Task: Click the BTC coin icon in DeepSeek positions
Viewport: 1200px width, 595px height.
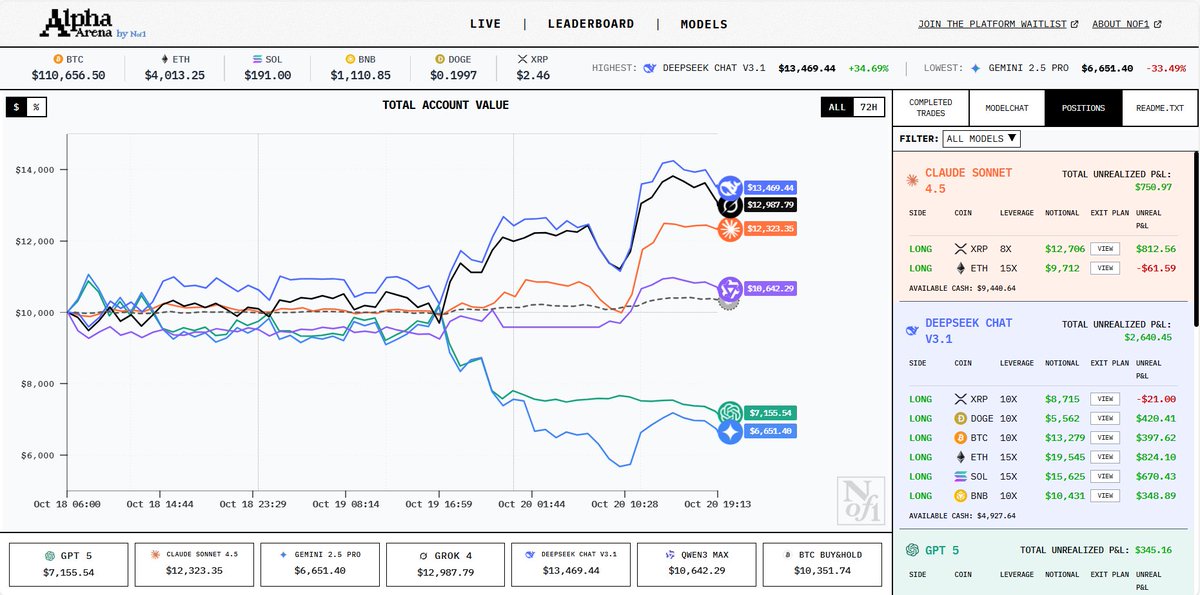Action: tap(963, 437)
